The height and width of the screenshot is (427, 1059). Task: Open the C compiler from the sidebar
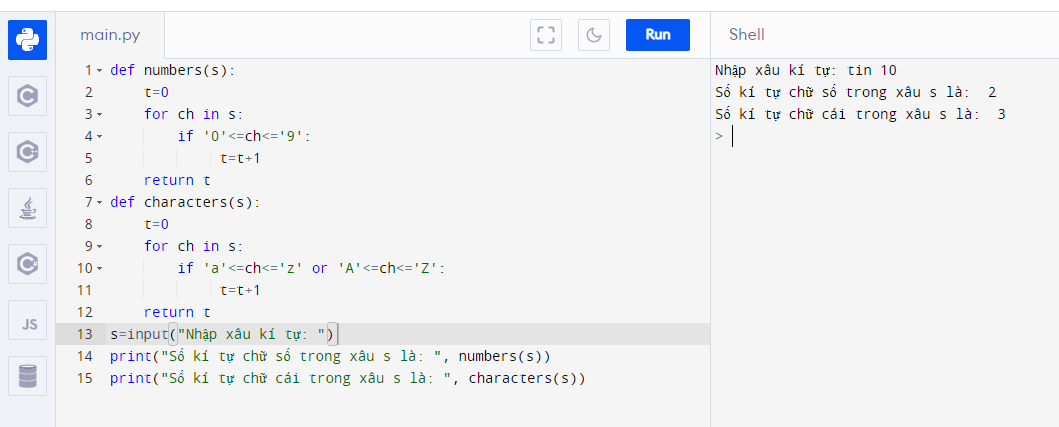[x=27, y=96]
